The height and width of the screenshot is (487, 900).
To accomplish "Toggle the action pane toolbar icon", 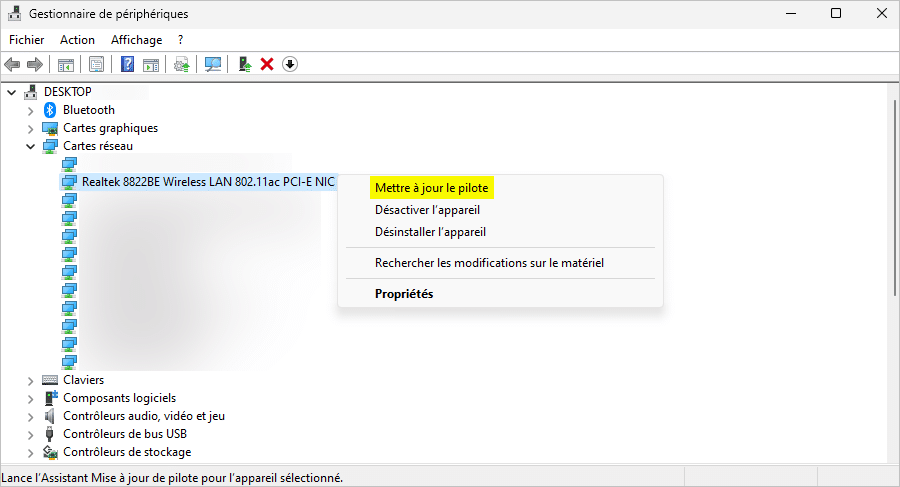I will tap(151, 64).
